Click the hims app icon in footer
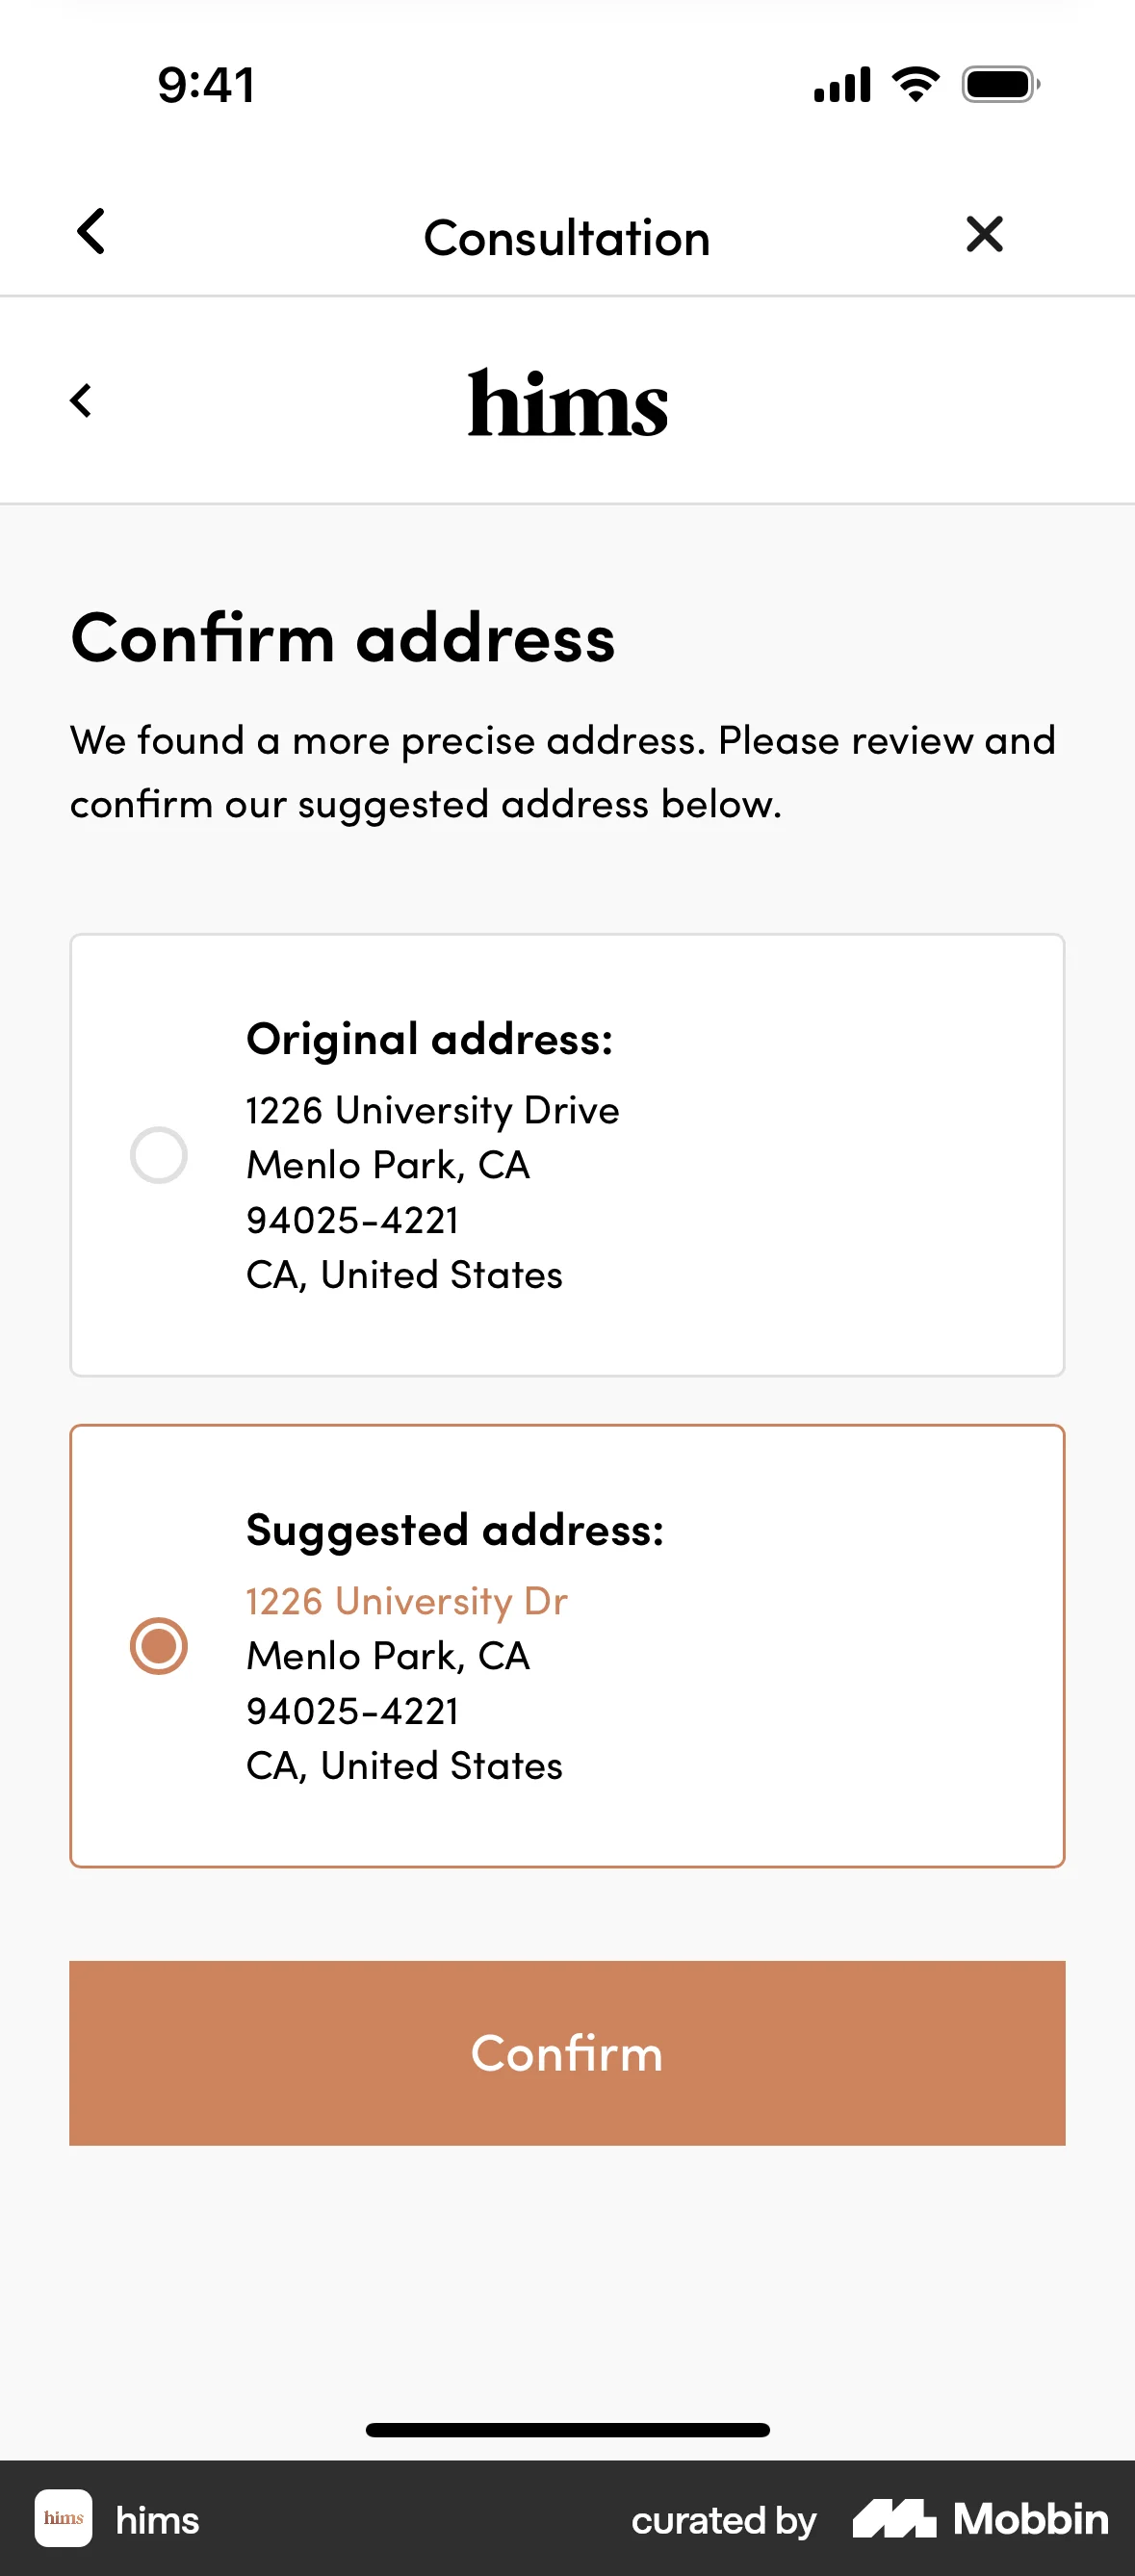The image size is (1135, 2576). coord(64,2517)
